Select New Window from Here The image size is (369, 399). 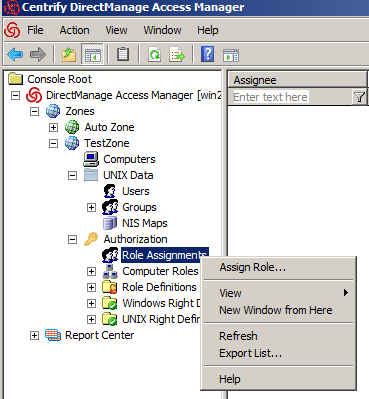coord(278,310)
